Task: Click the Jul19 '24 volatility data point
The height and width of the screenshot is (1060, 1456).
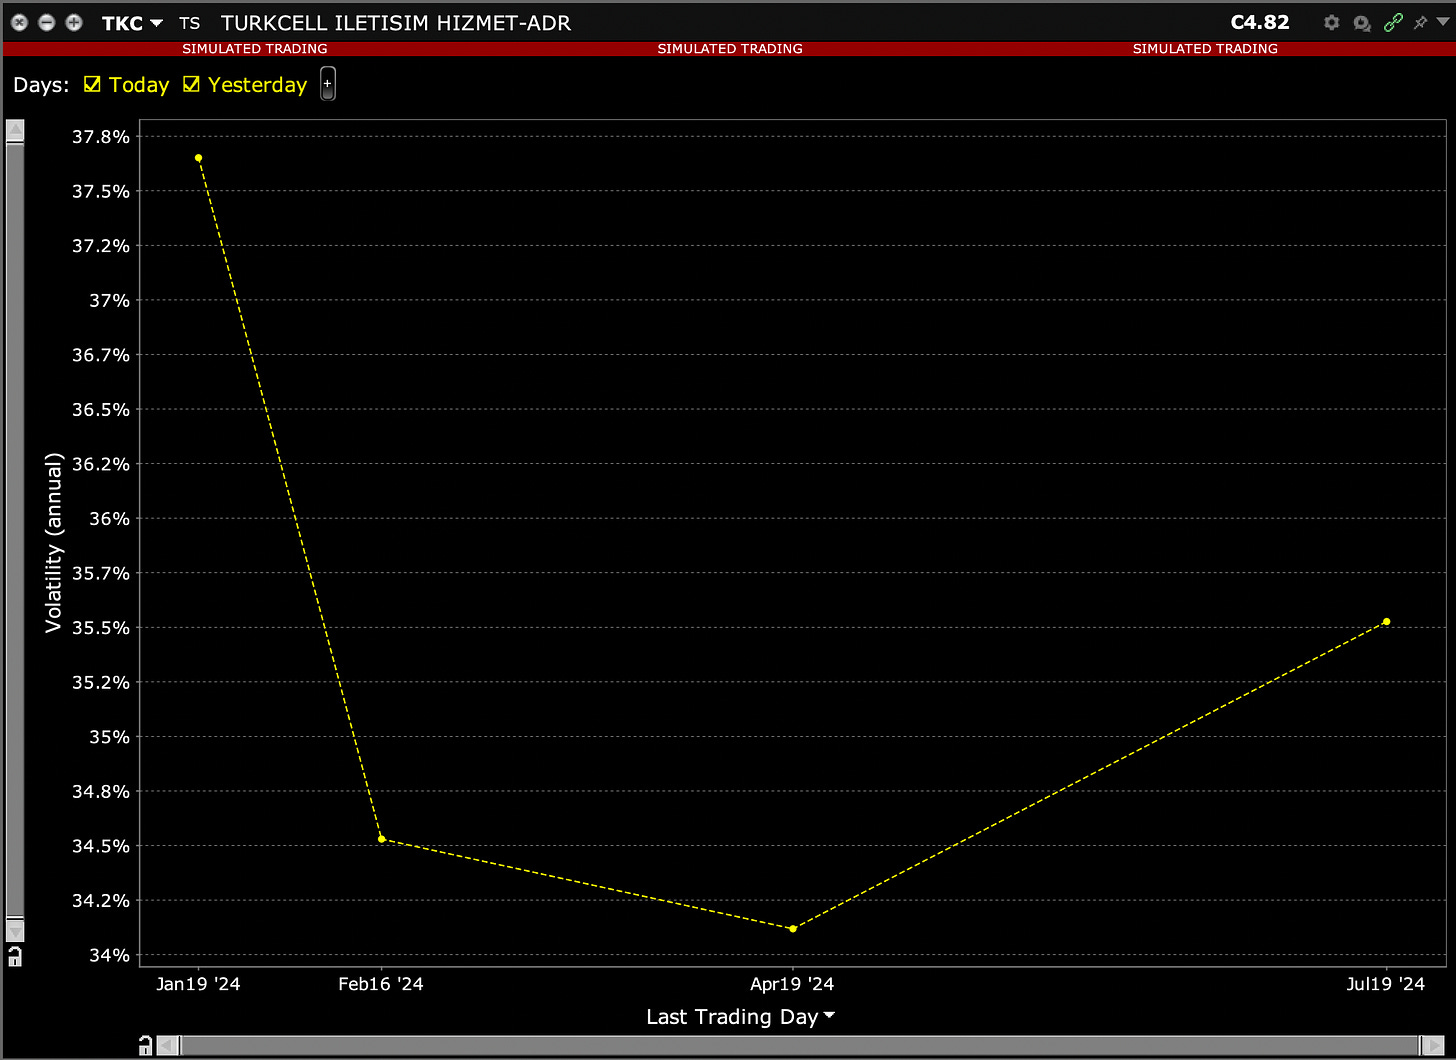Action: click(1386, 622)
